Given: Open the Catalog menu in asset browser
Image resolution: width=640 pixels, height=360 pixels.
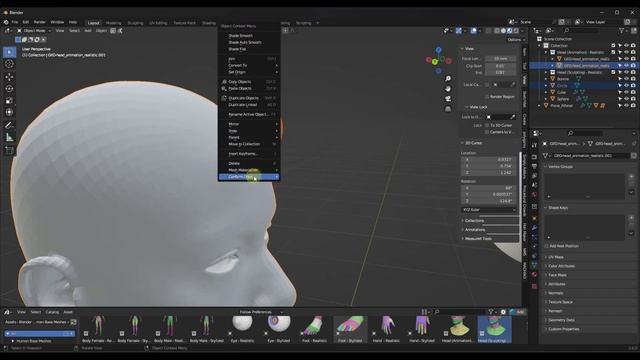Looking at the screenshot, I should click(52, 312).
